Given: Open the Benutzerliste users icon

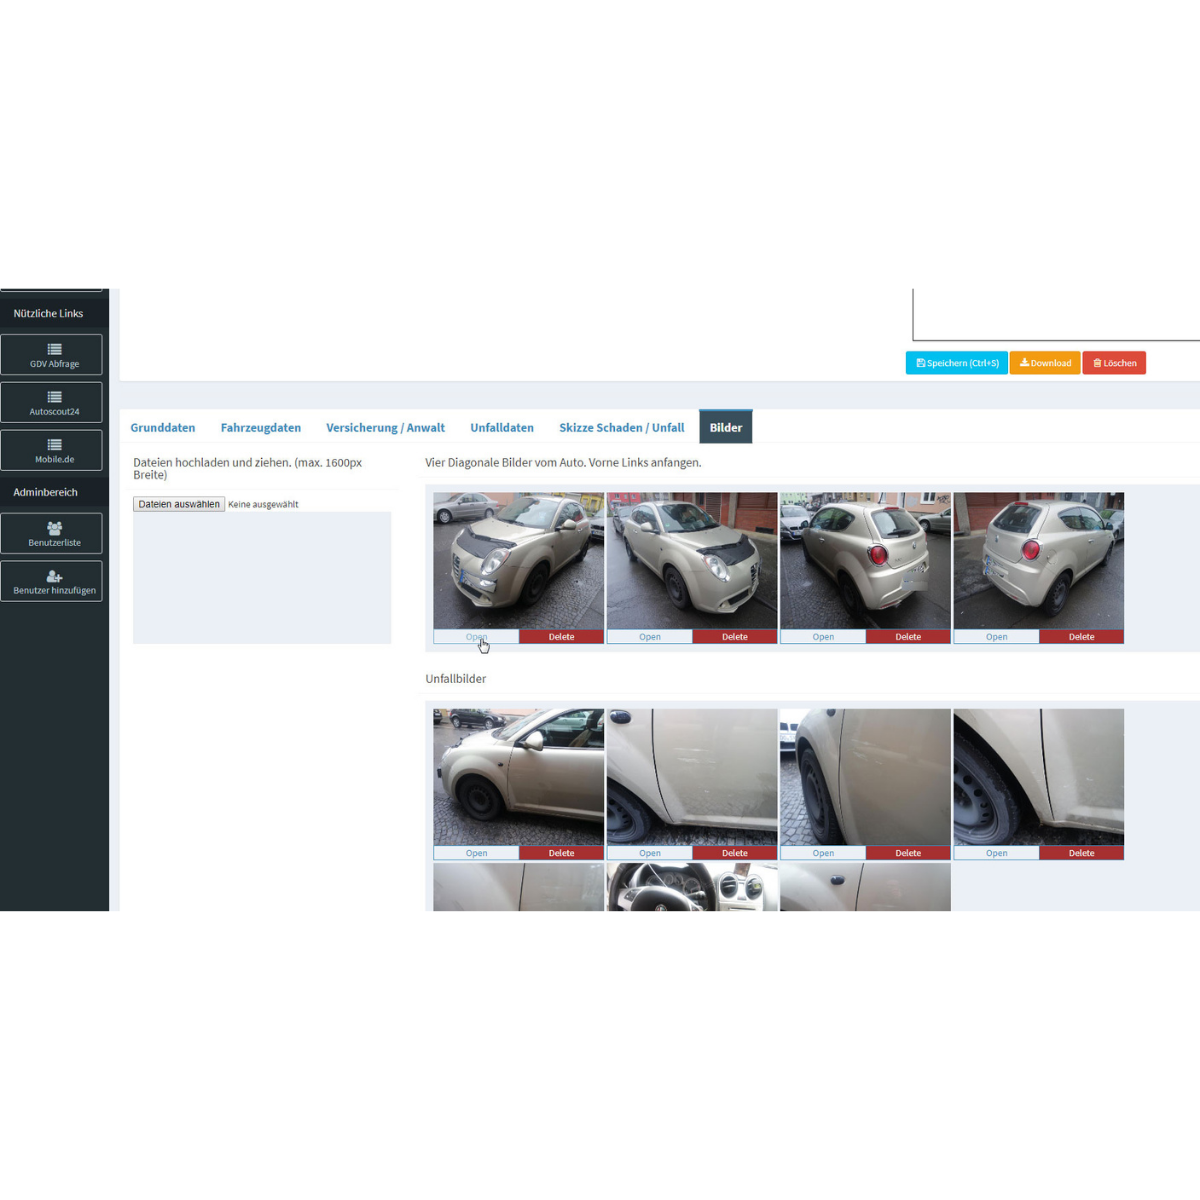Looking at the screenshot, I should [54, 528].
